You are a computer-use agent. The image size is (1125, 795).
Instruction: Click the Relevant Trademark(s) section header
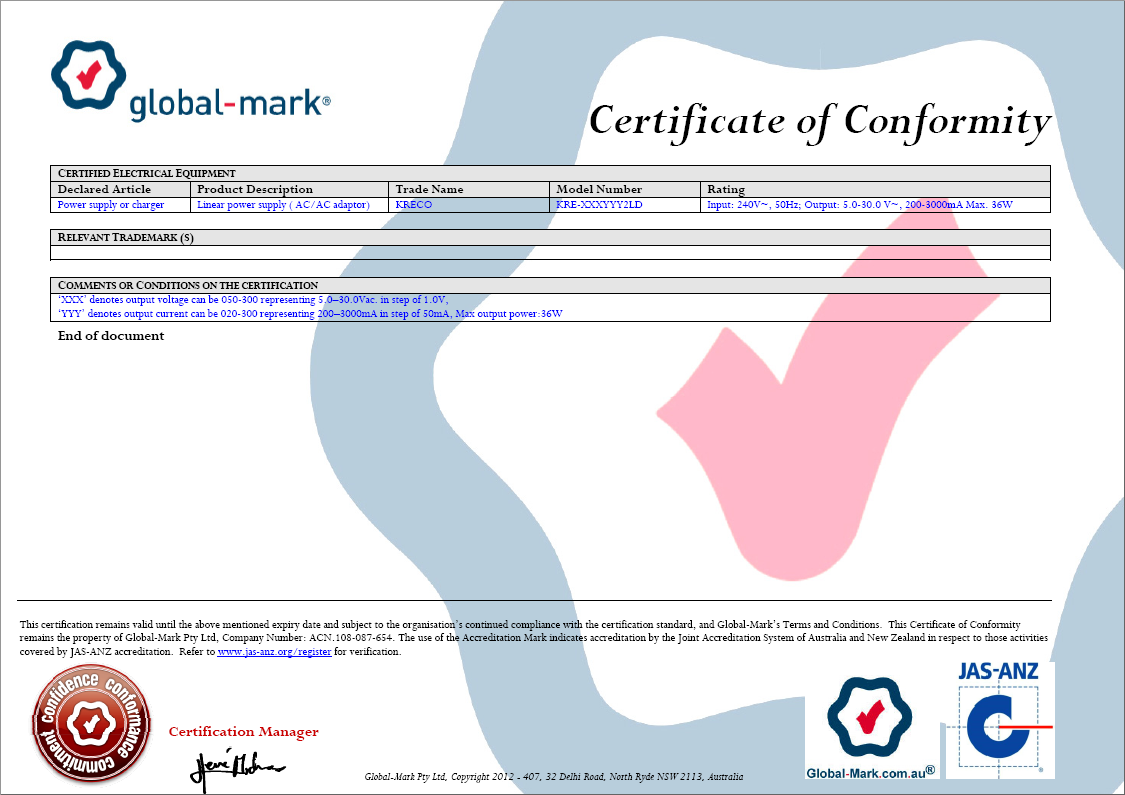tap(126, 238)
